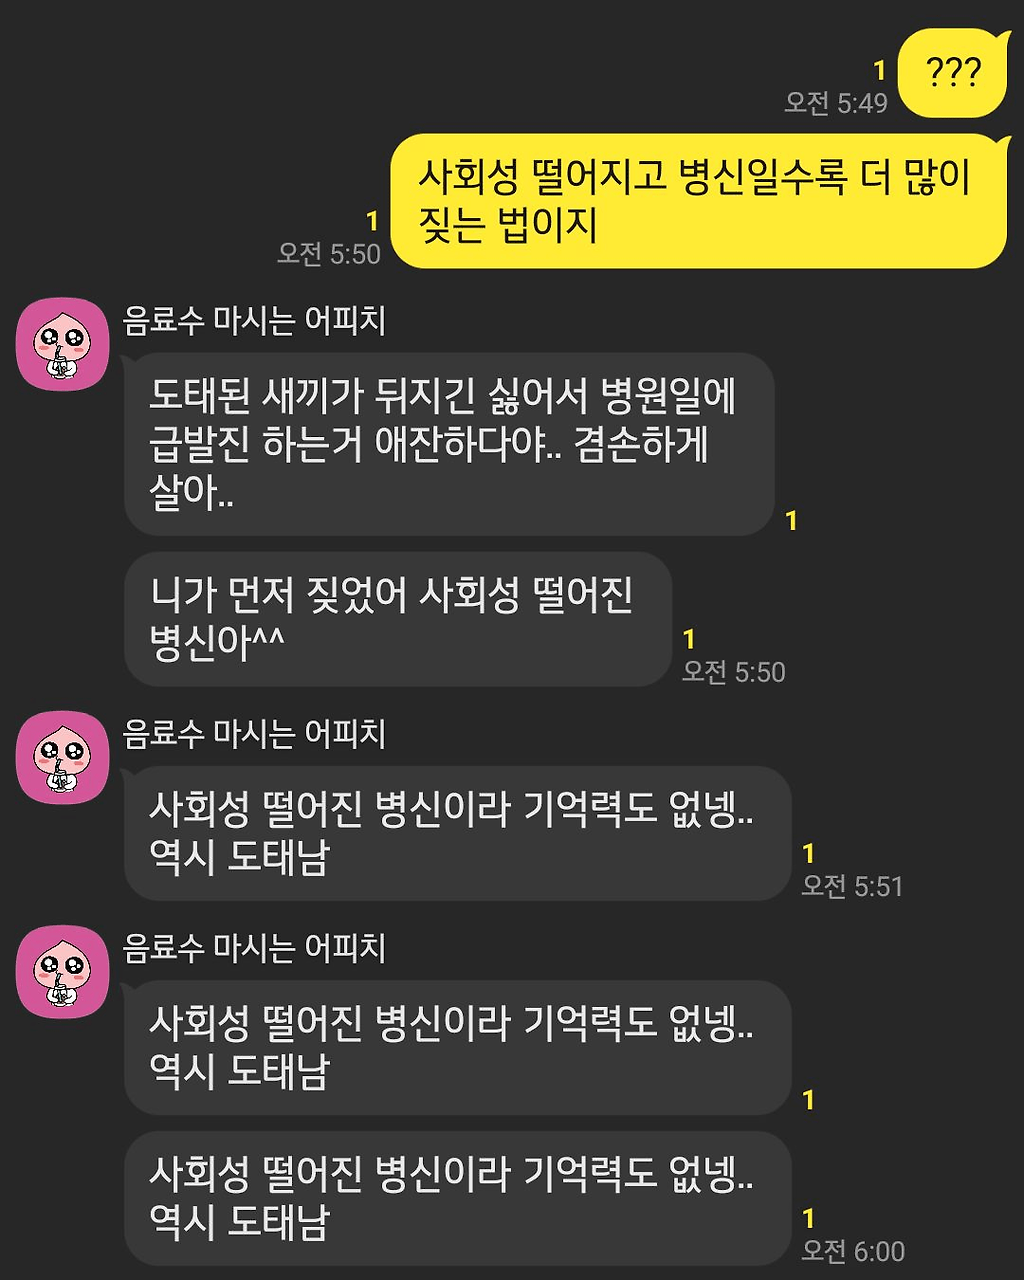Select gray message ending with 겸손하게 살아..

pyautogui.click(x=449, y=444)
